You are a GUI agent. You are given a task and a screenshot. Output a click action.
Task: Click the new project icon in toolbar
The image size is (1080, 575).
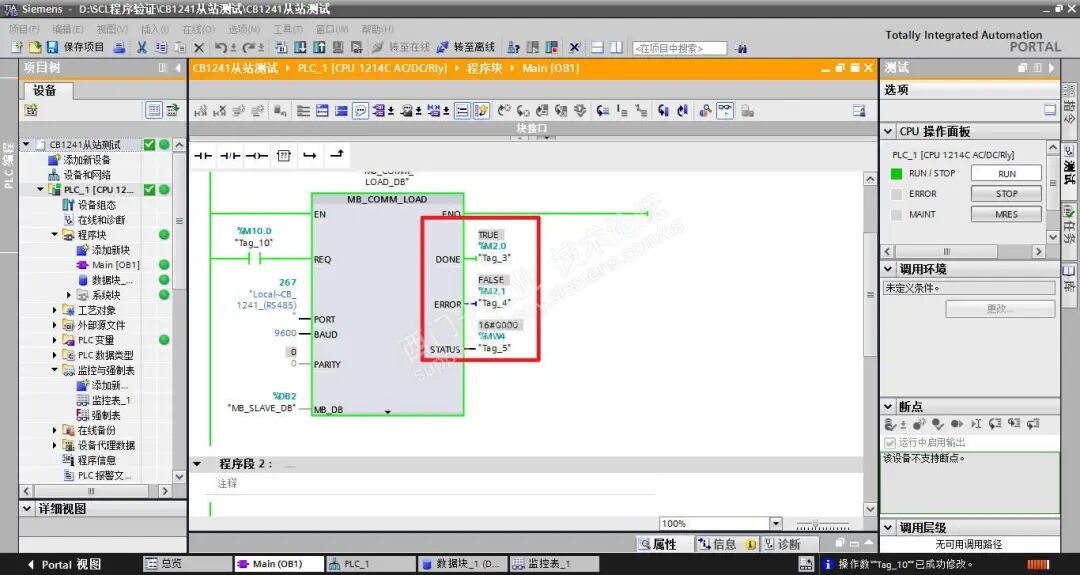point(17,48)
